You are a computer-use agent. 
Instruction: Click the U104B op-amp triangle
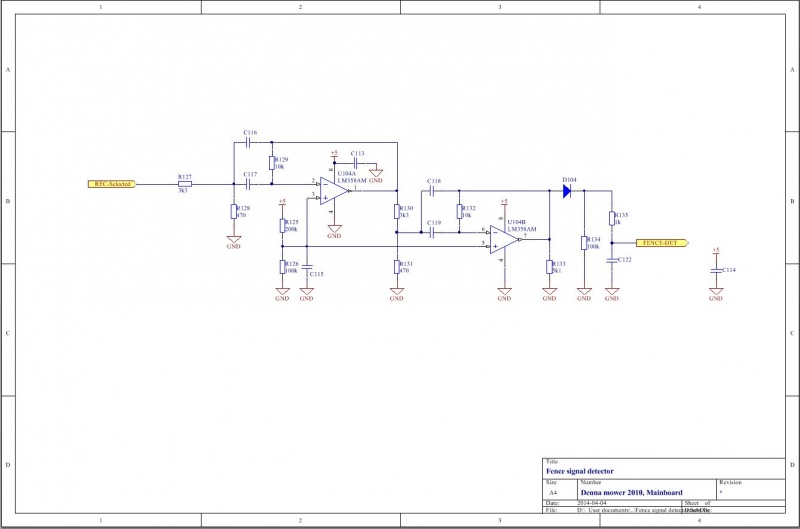tap(504, 240)
